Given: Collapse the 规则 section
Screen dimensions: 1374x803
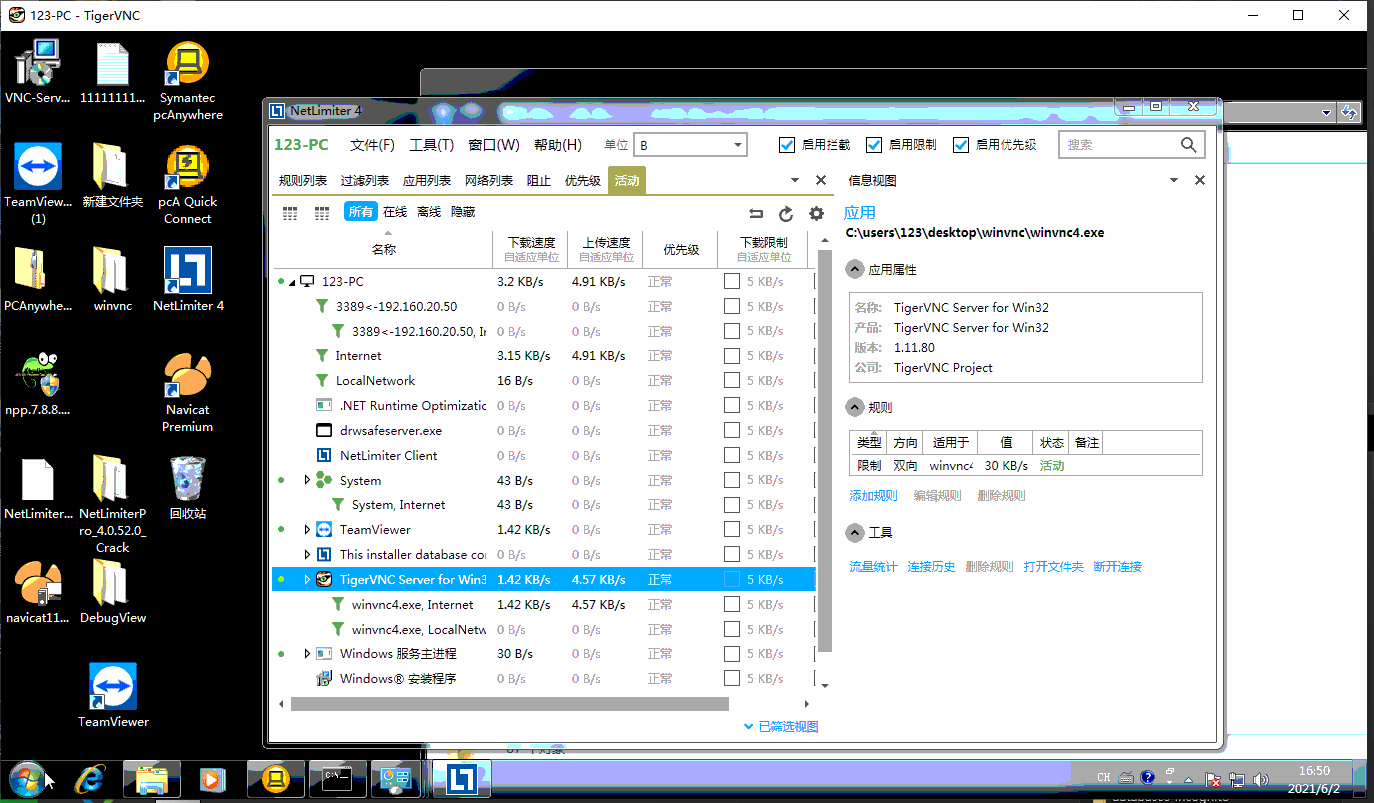Looking at the screenshot, I should [855, 407].
